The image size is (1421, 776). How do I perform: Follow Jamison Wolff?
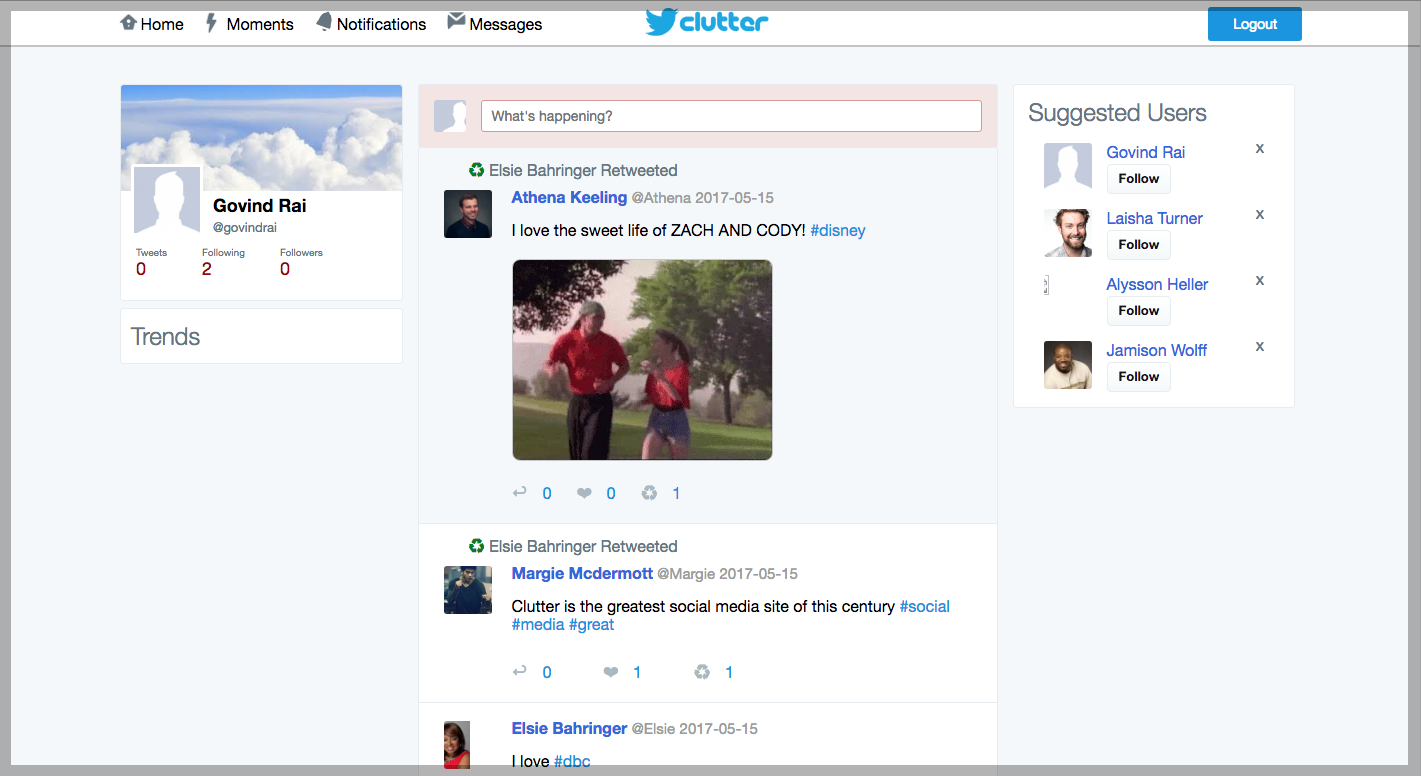(x=1139, y=377)
